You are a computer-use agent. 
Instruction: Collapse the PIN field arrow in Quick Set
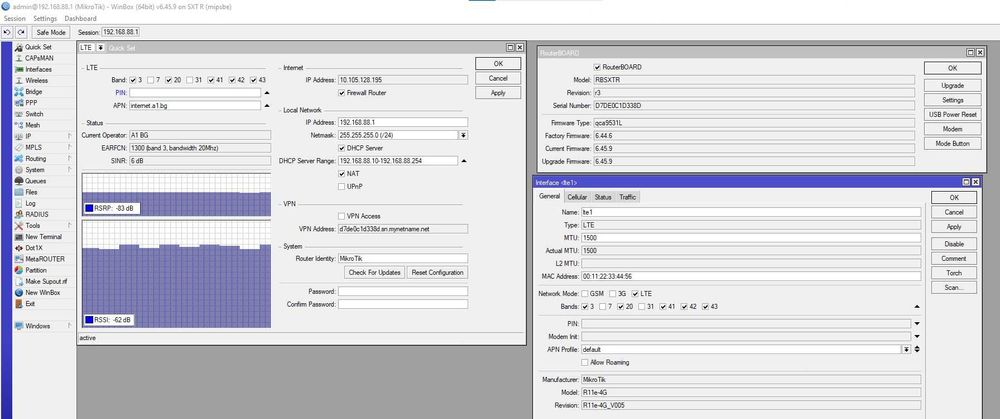pyautogui.click(x=267, y=93)
